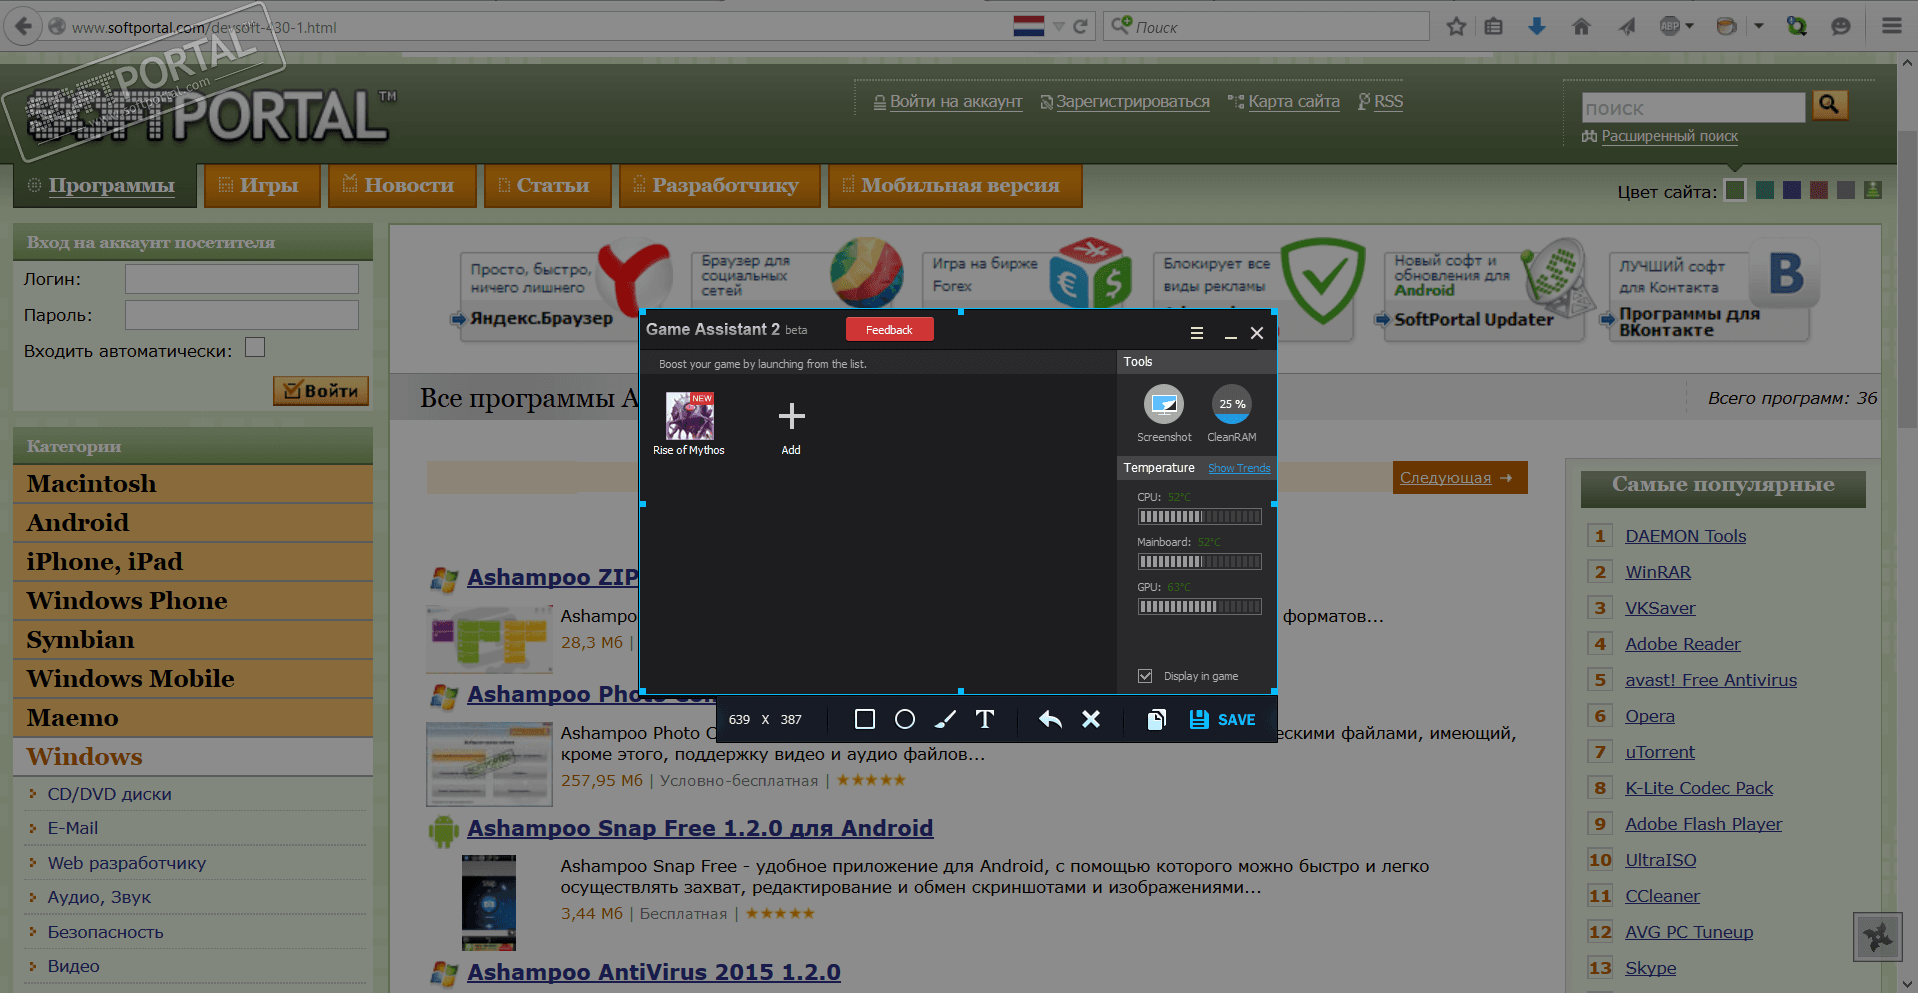1918x993 pixels.
Task: Select the rectangle drawing tool
Action: 865,719
